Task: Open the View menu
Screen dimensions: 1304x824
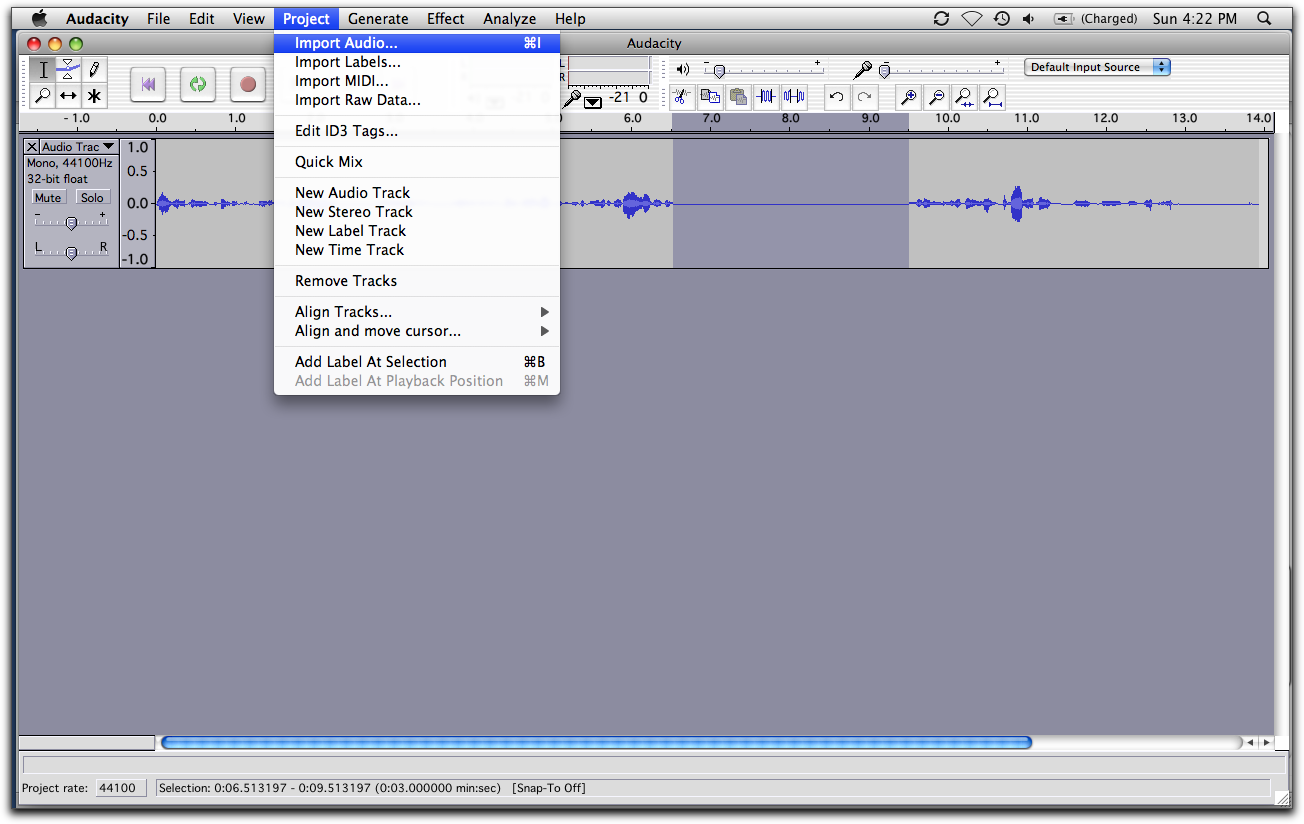Action: click(x=249, y=19)
